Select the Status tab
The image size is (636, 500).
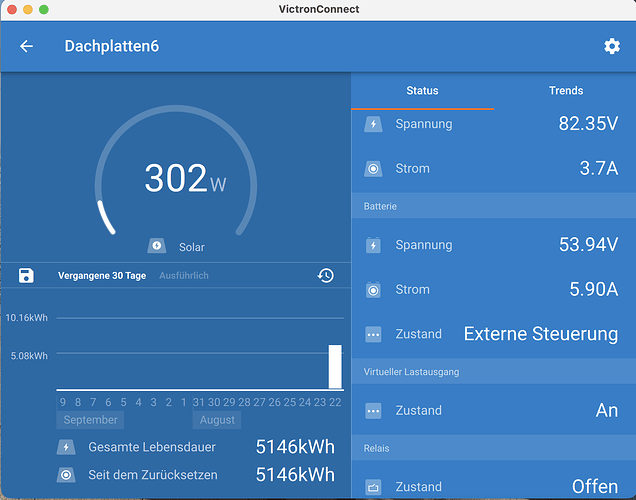coord(422,90)
